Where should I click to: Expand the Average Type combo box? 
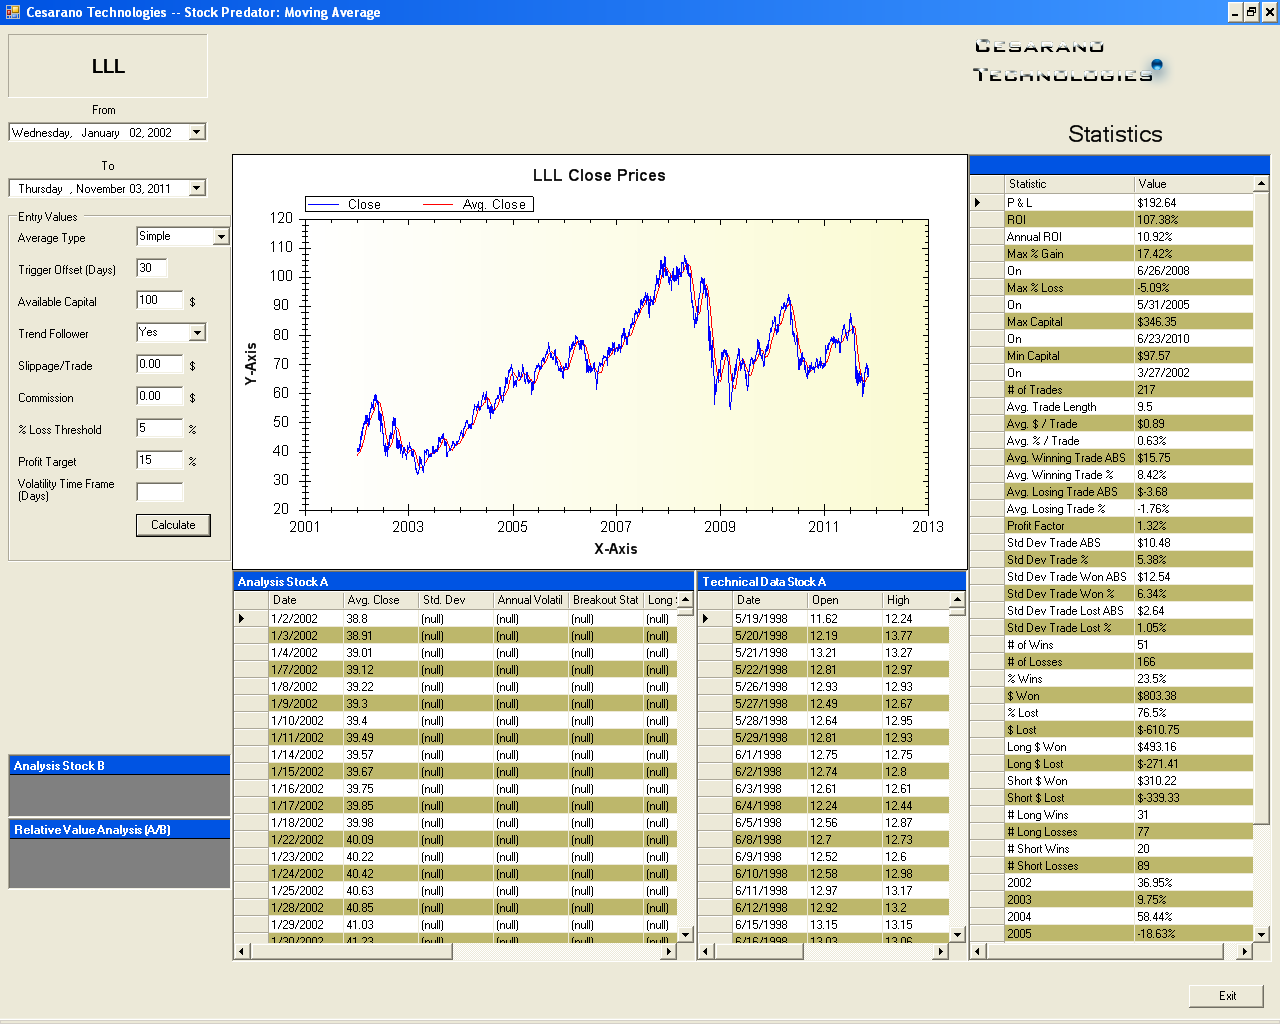click(221, 237)
